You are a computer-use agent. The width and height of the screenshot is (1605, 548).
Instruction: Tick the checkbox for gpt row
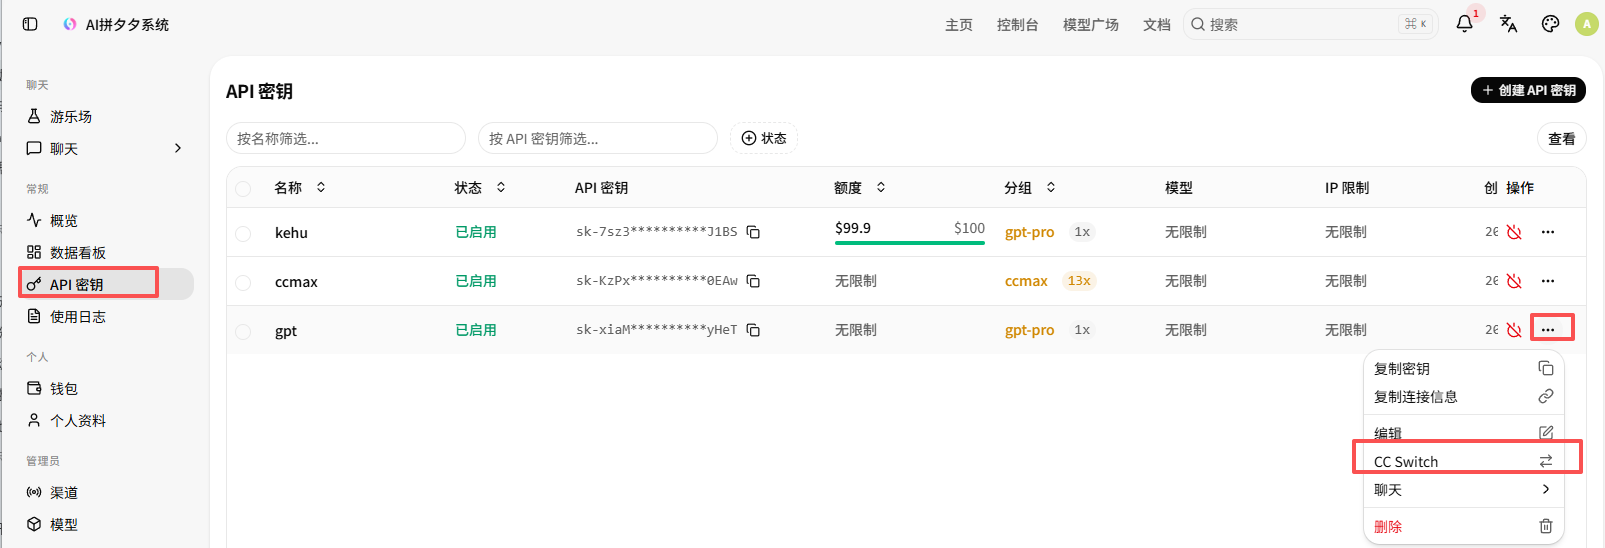tap(243, 331)
